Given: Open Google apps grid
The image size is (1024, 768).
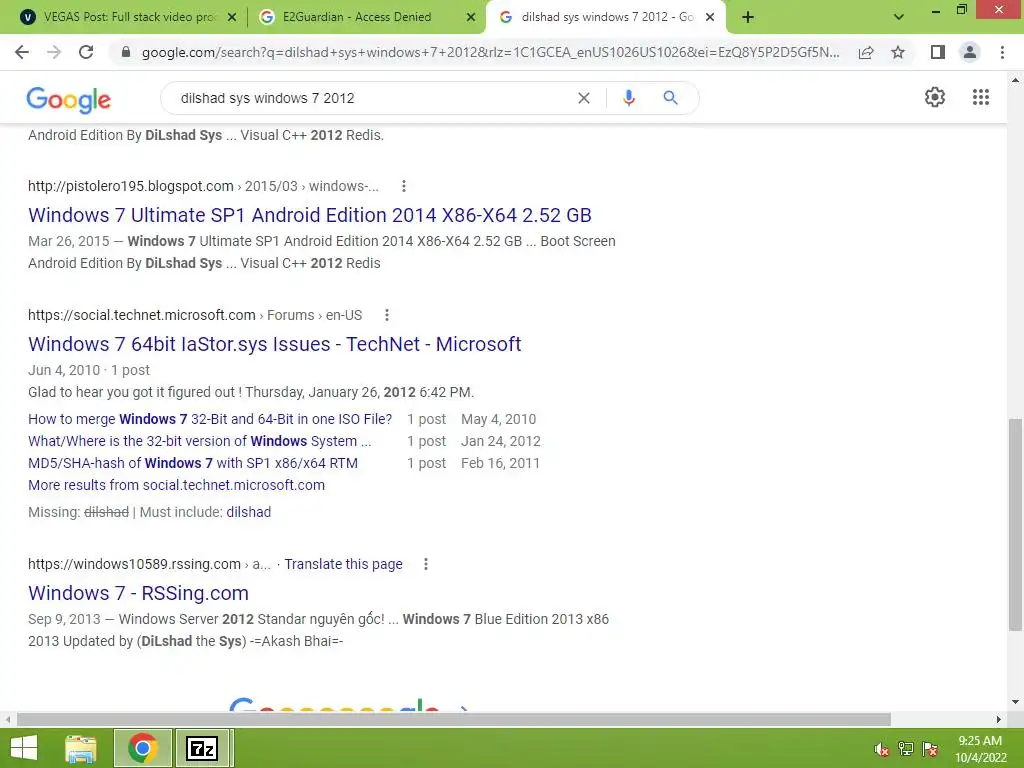Looking at the screenshot, I should click(x=980, y=97).
